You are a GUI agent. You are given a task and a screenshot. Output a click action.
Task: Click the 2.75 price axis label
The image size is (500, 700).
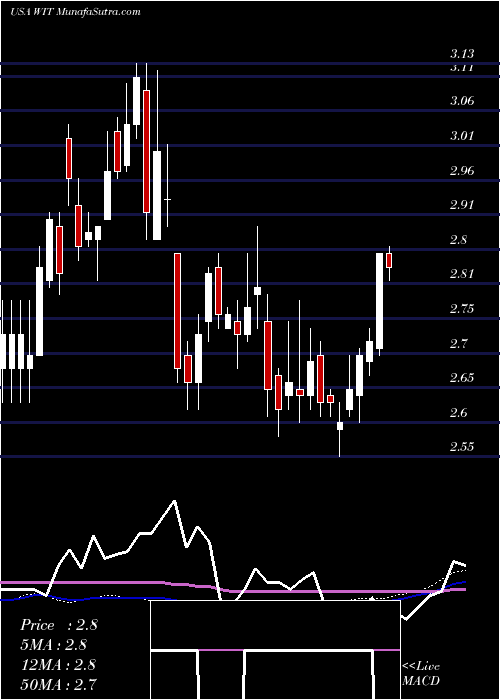coord(462,309)
